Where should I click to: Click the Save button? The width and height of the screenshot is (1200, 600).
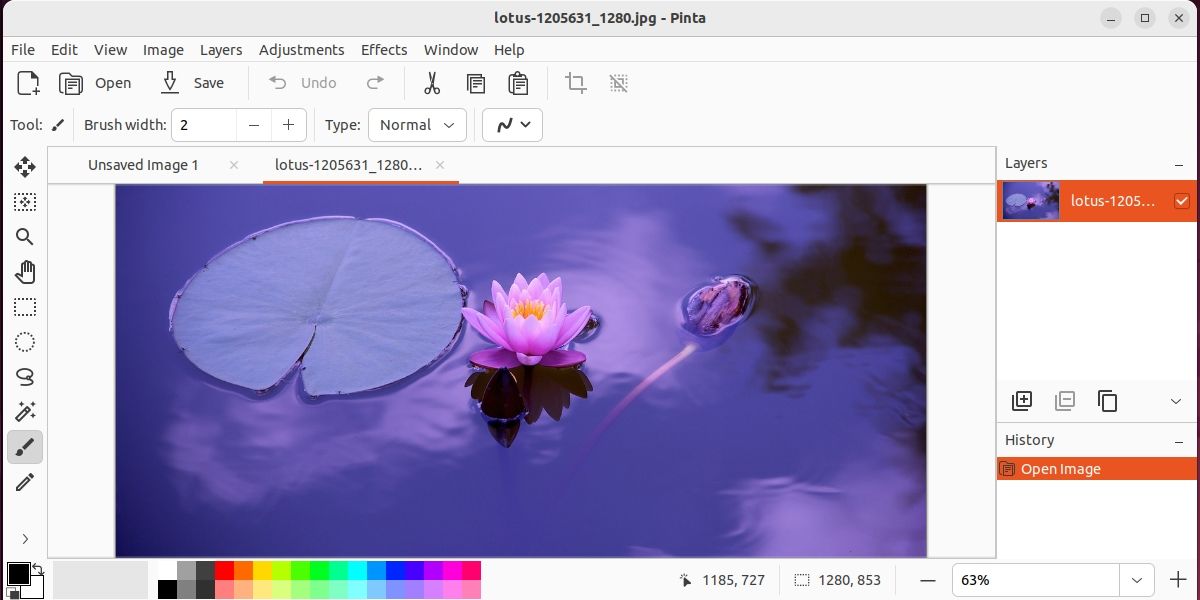point(193,83)
